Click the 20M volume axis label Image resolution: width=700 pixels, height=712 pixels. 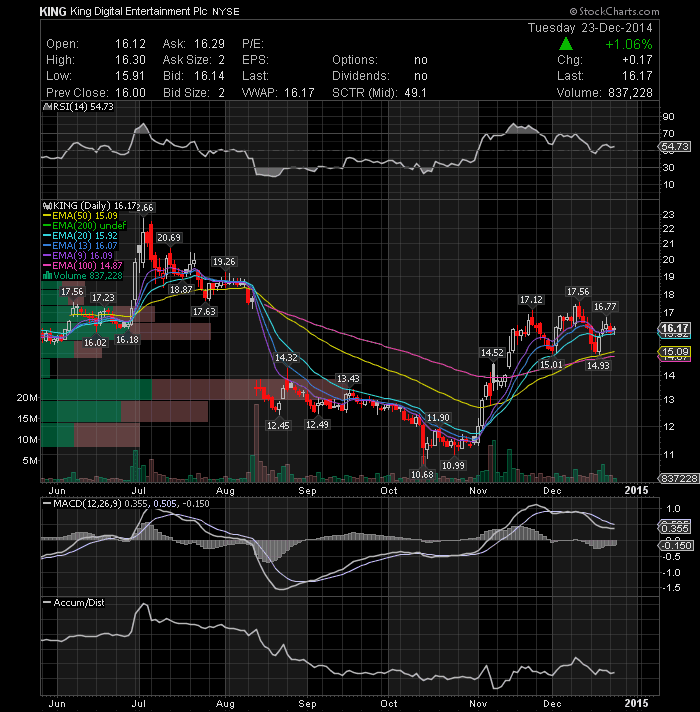point(27,398)
